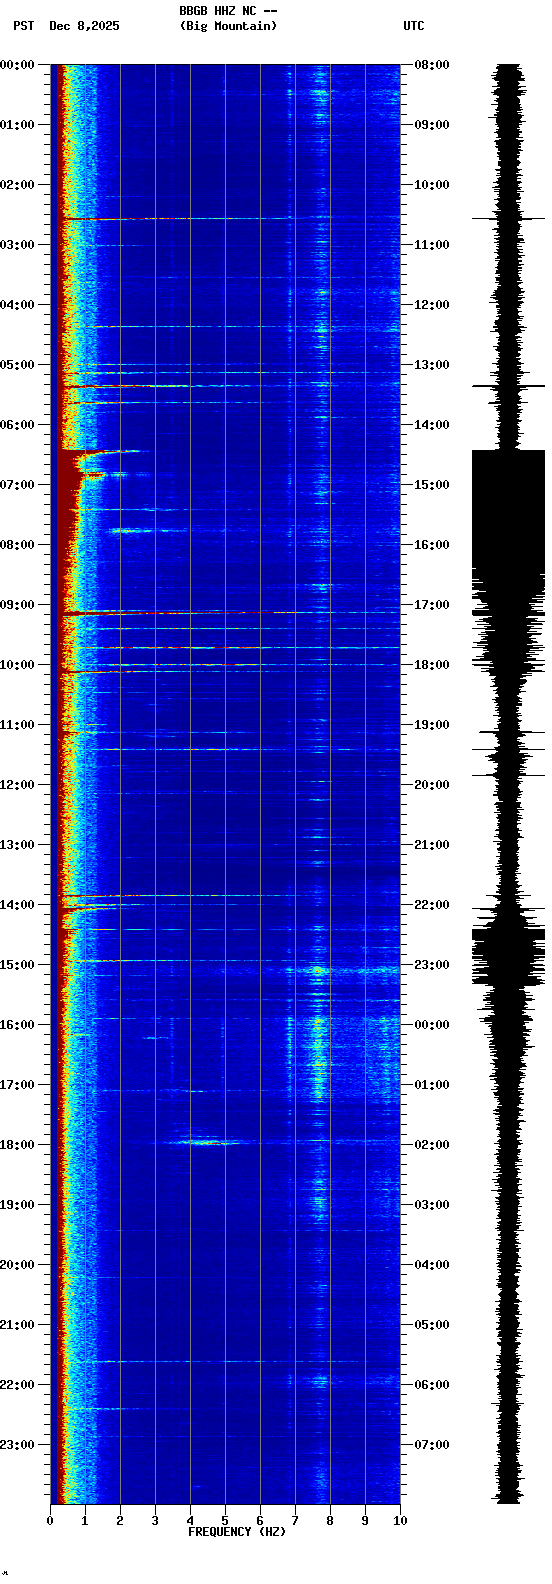Click the '15:00' PST time label
Viewport: 552px width, 1584px height.
(17, 965)
